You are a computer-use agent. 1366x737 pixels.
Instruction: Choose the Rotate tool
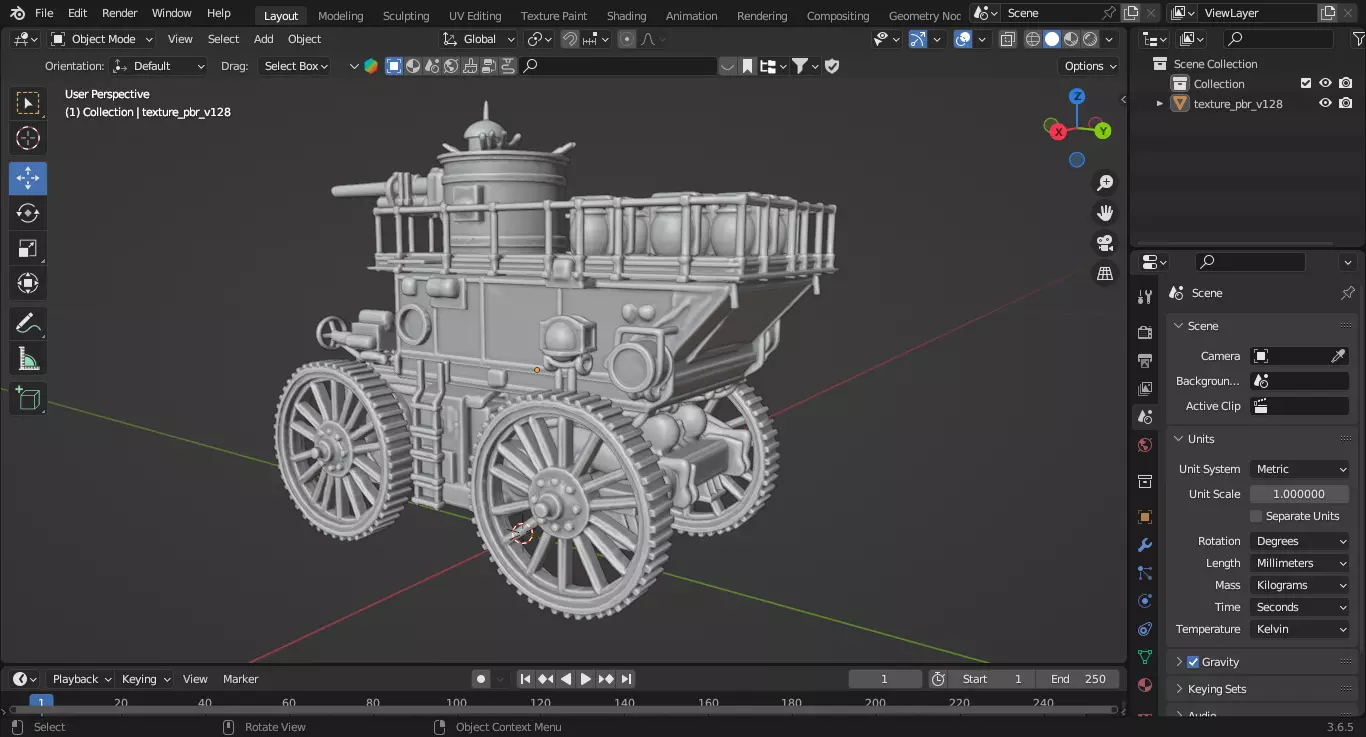28,213
